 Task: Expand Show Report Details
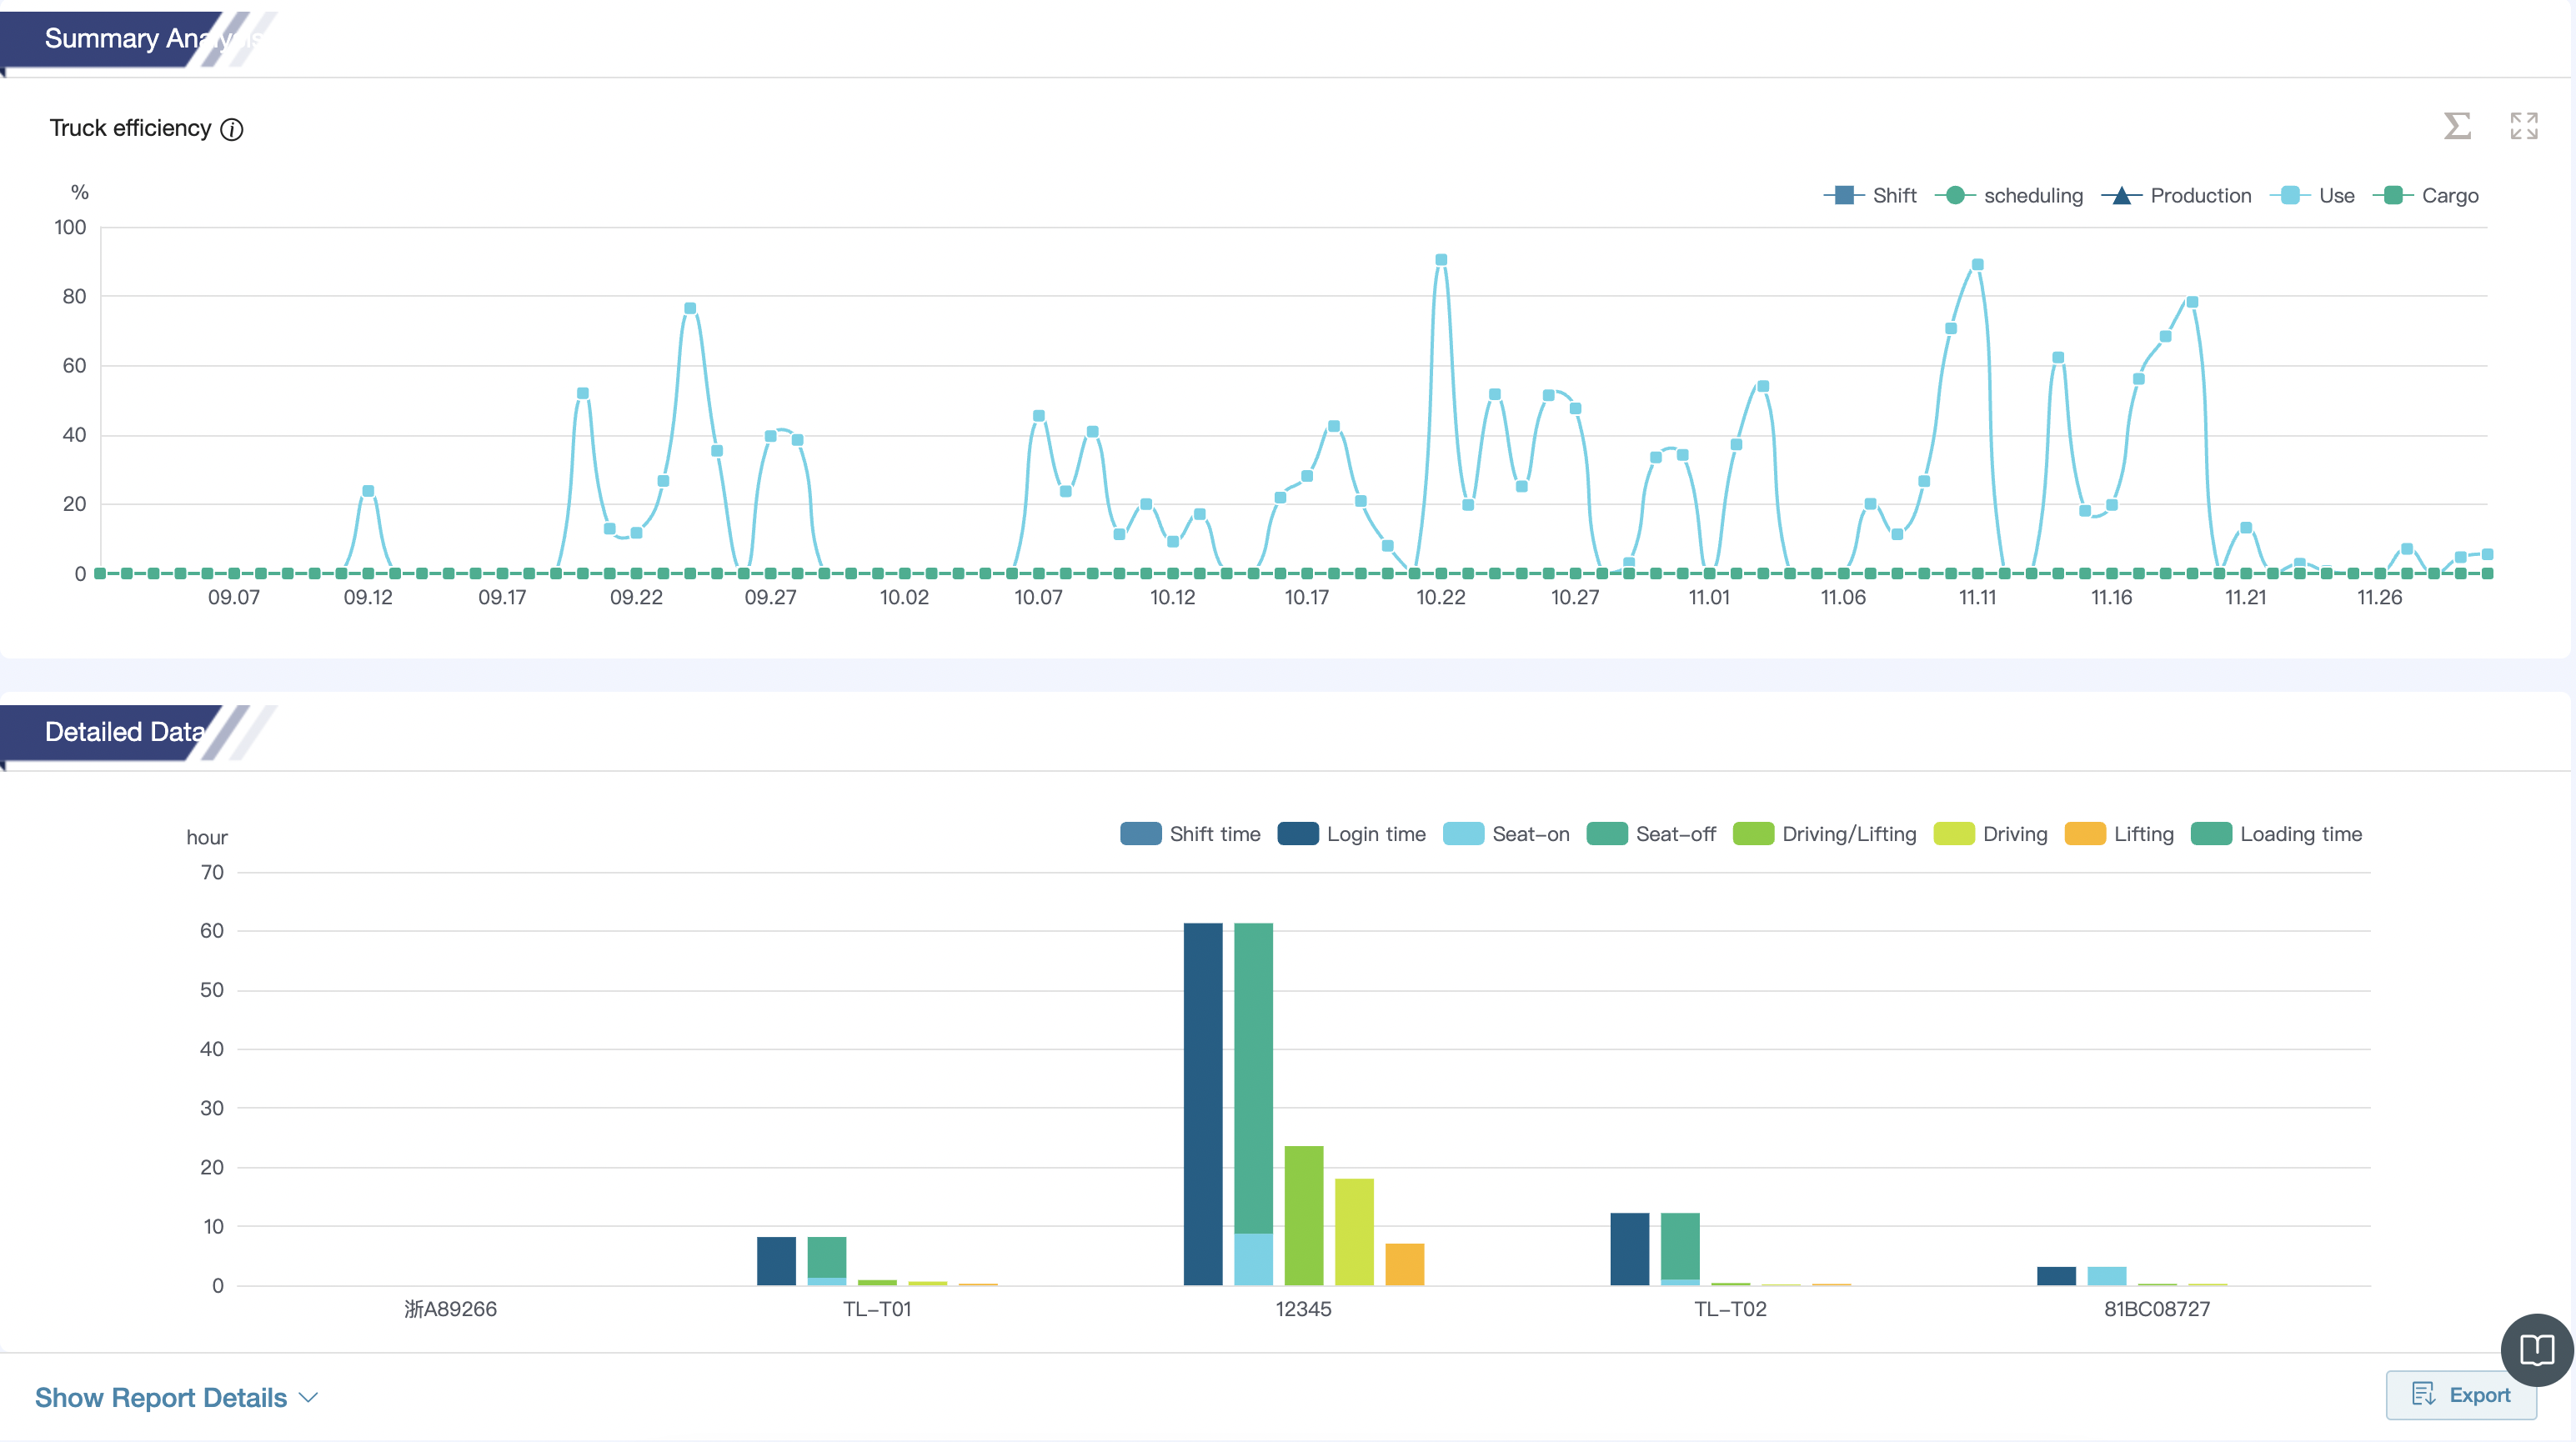176,1398
